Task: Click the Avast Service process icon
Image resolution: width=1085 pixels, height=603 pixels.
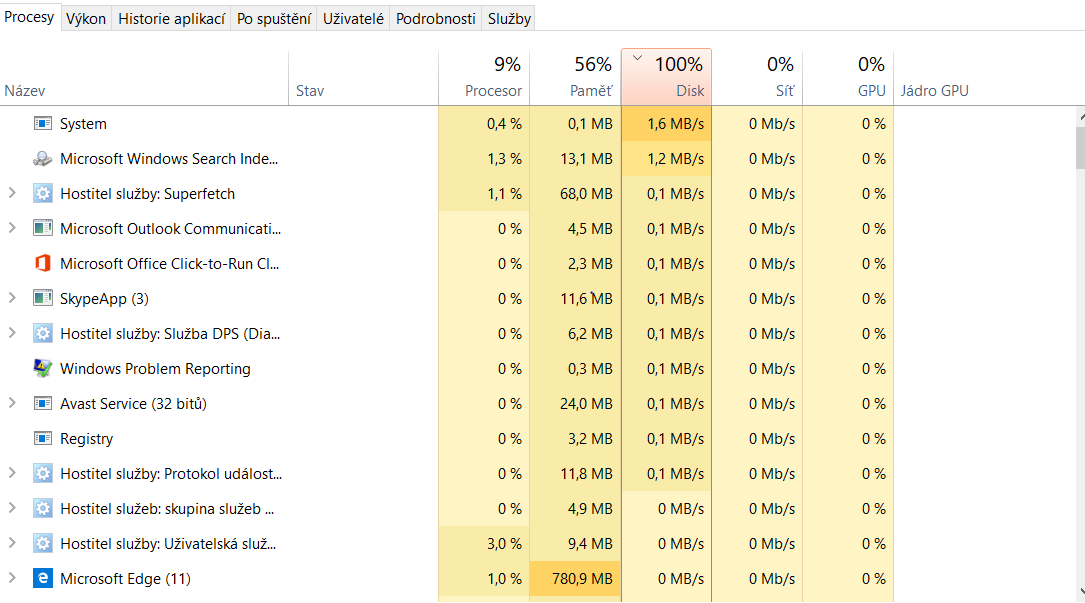Action: click(x=42, y=404)
